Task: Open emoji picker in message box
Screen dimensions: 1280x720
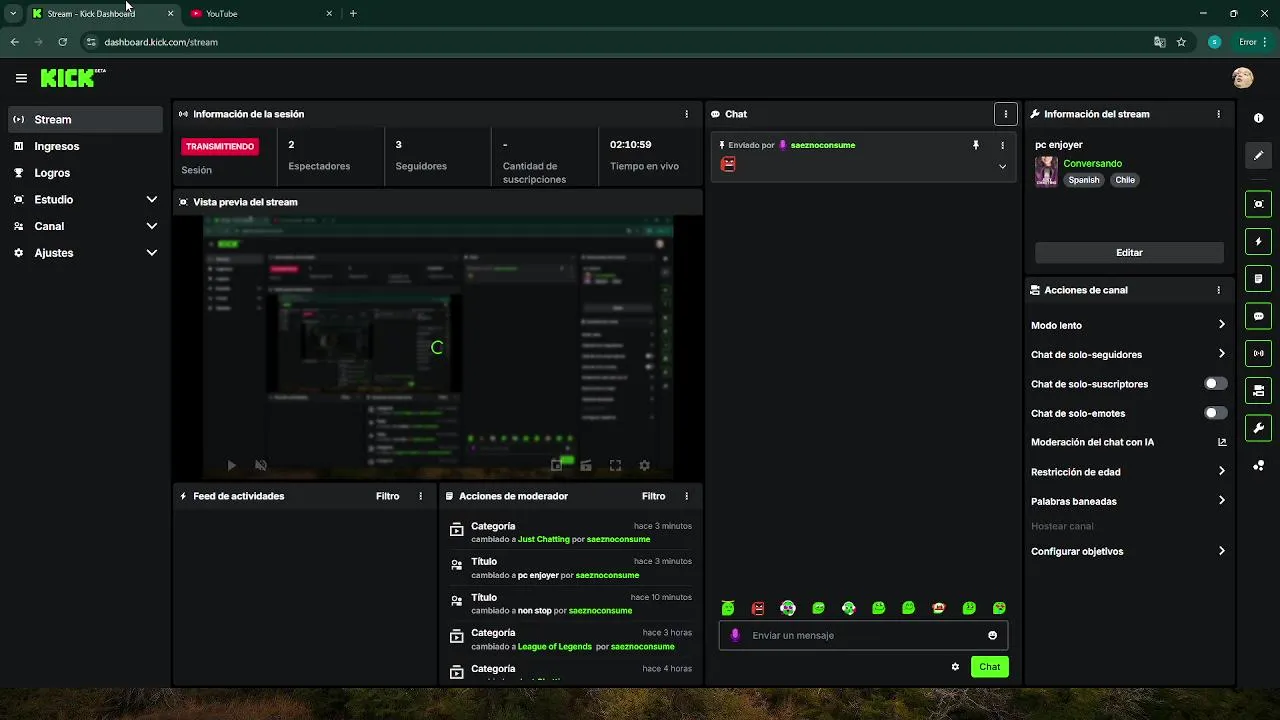Action: click(992, 635)
